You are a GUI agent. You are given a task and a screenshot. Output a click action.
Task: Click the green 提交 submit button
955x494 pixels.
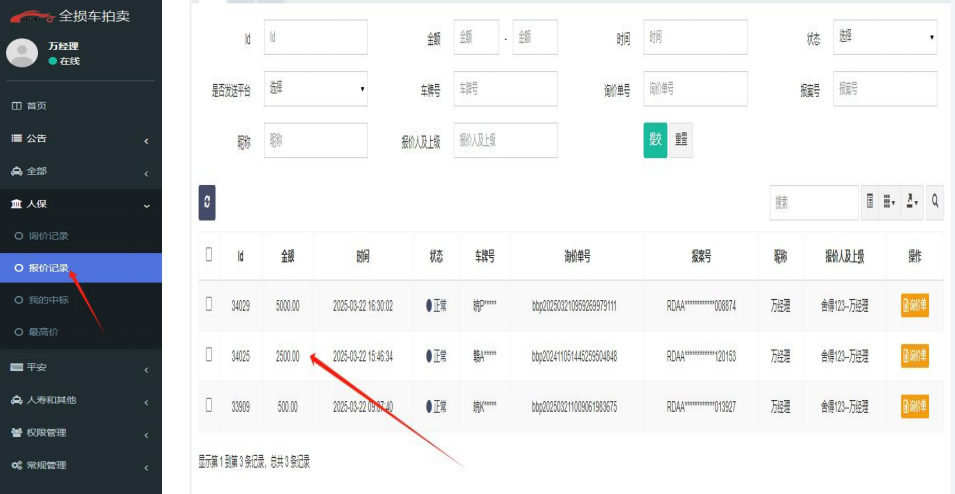pyautogui.click(x=655, y=140)
